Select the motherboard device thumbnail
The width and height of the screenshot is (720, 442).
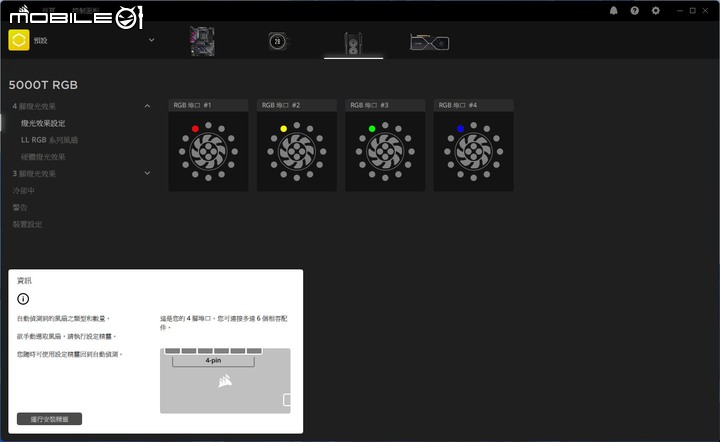202,41
